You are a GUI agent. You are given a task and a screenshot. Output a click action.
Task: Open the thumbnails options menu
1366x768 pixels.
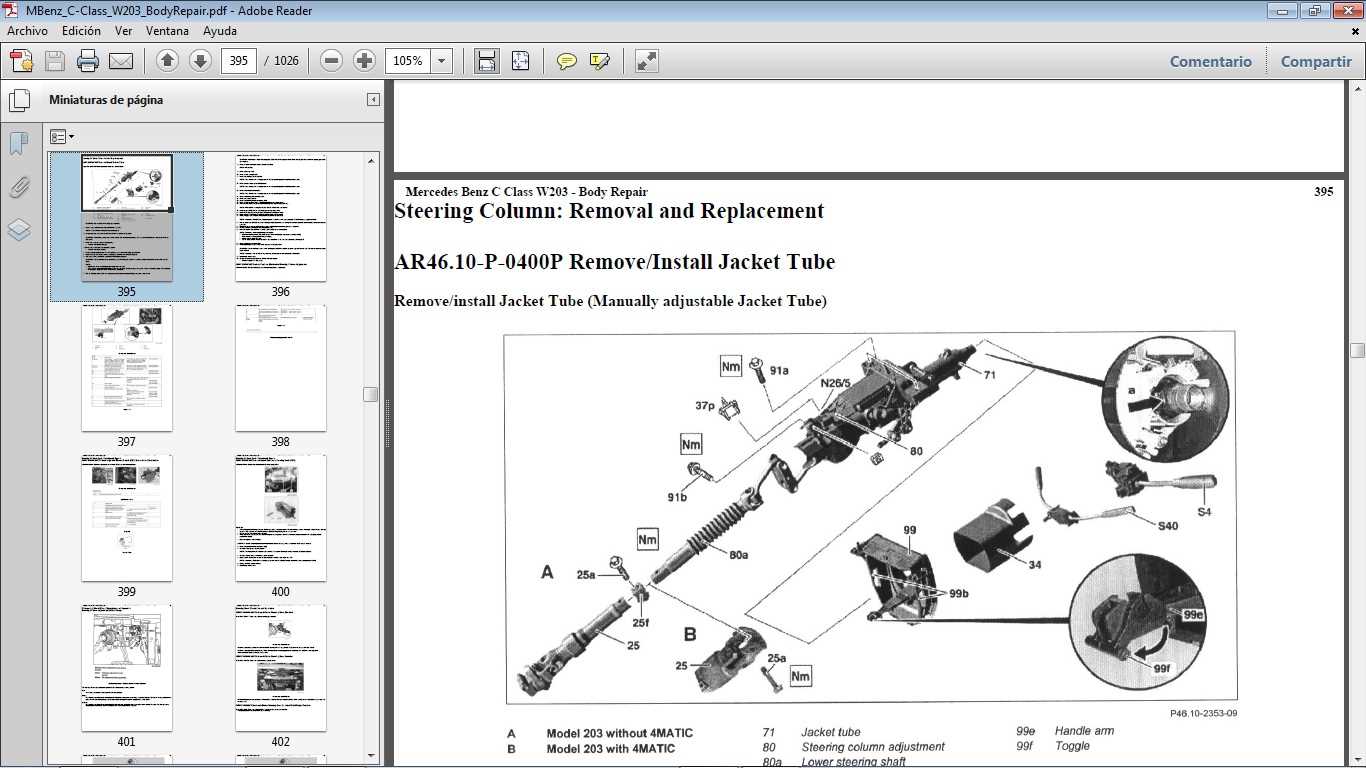tap(62, 137)
